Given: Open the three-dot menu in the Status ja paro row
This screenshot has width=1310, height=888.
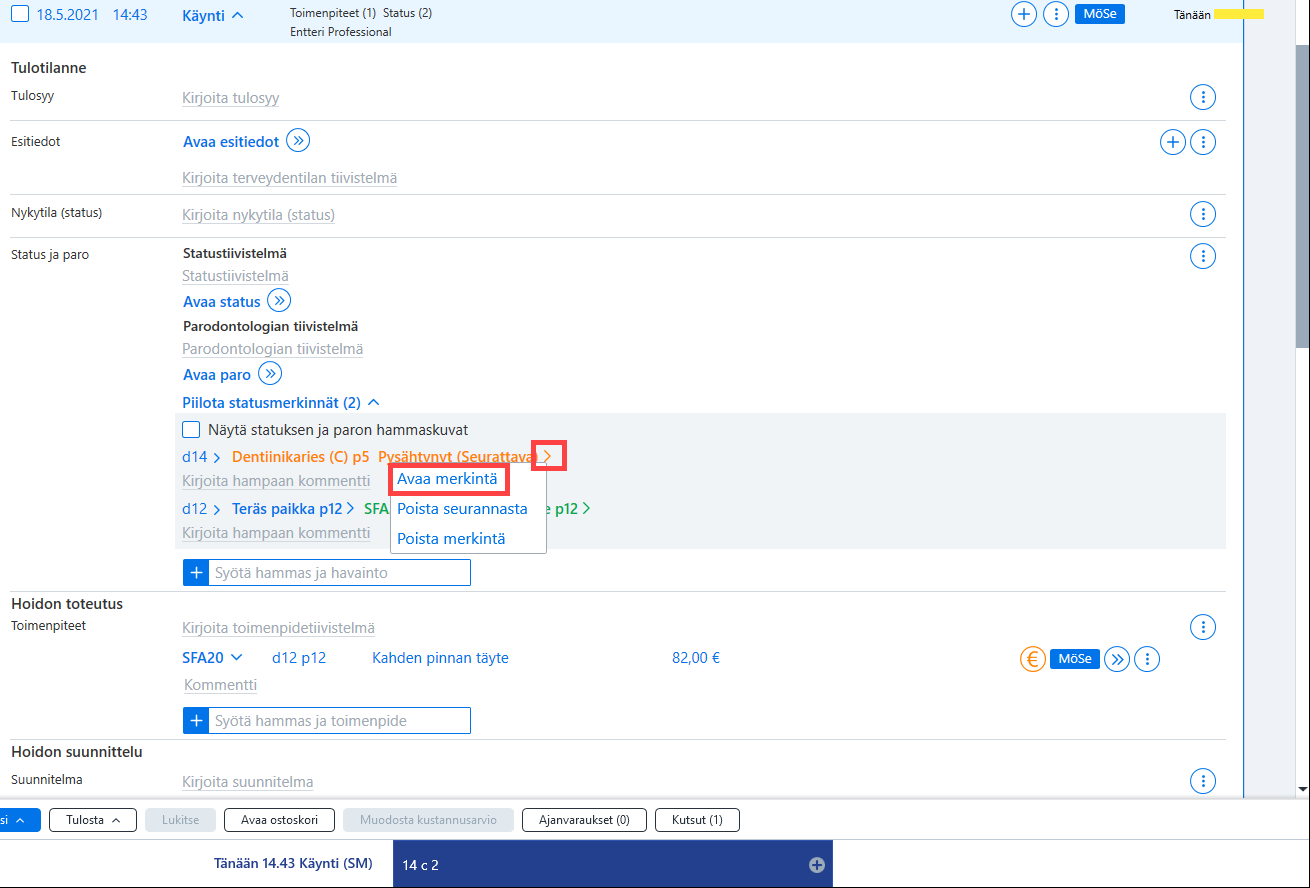Looking at the screenshot, I should tap(1203, 256).
